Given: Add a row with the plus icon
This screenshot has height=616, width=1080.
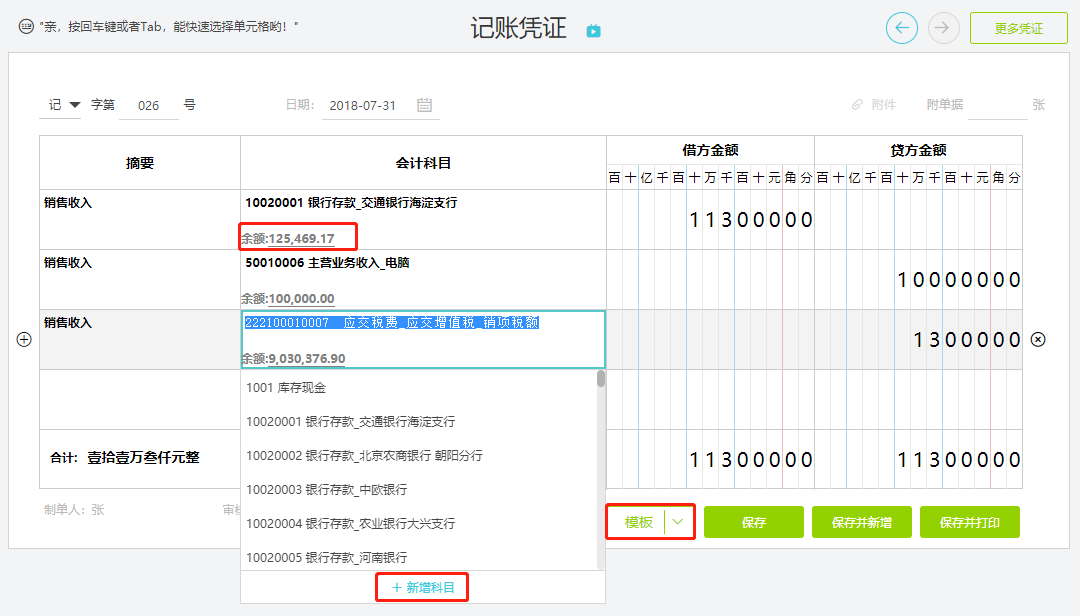Looking at the screenshot, I should tap(24, 340).
